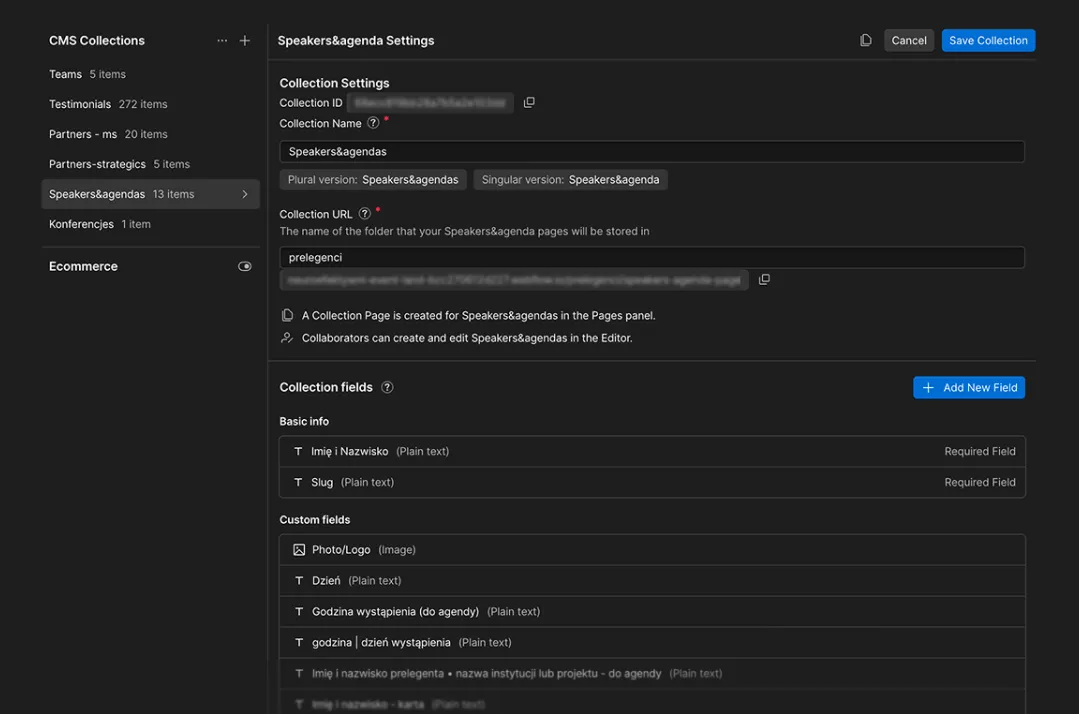Copy the Collection ID with the copy icon

529,103
